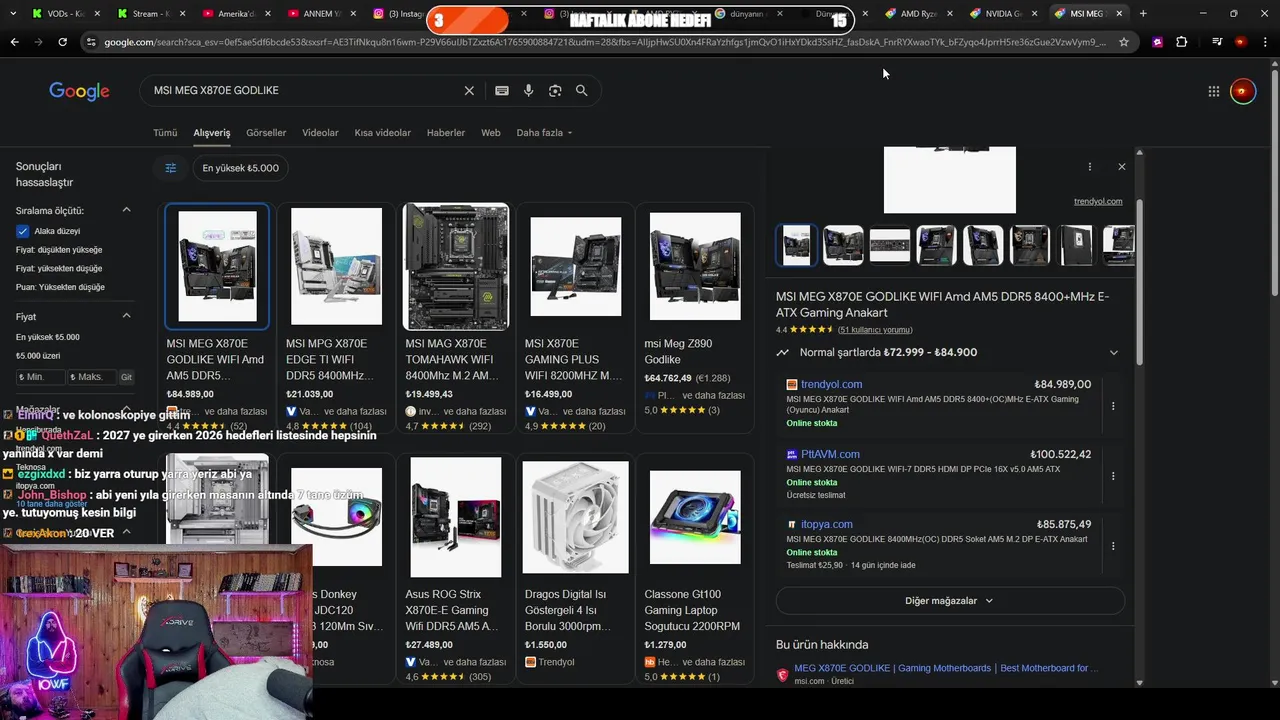
Task: Open the media control icon in Chrome toolbar
Action: pos(1217,42)
